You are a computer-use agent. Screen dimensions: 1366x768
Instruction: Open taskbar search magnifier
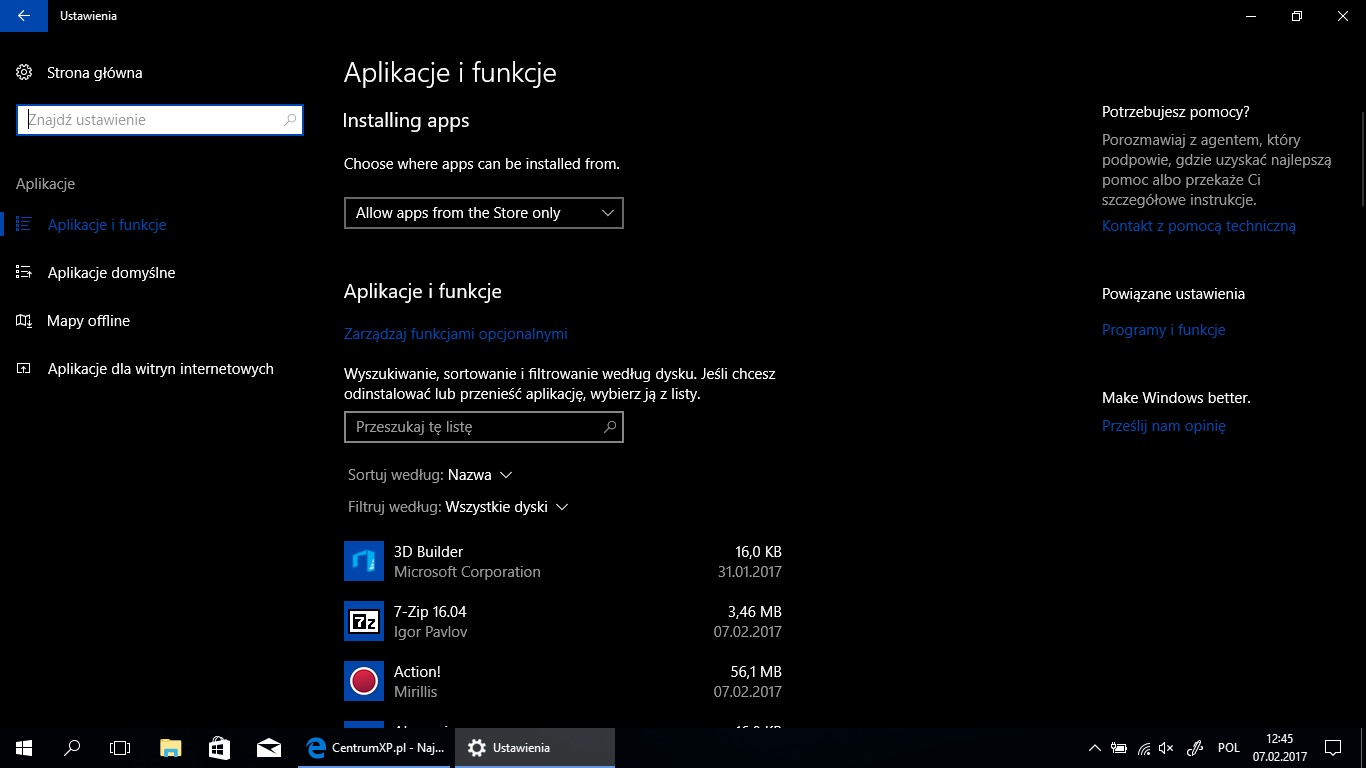[x=72, y=748]
